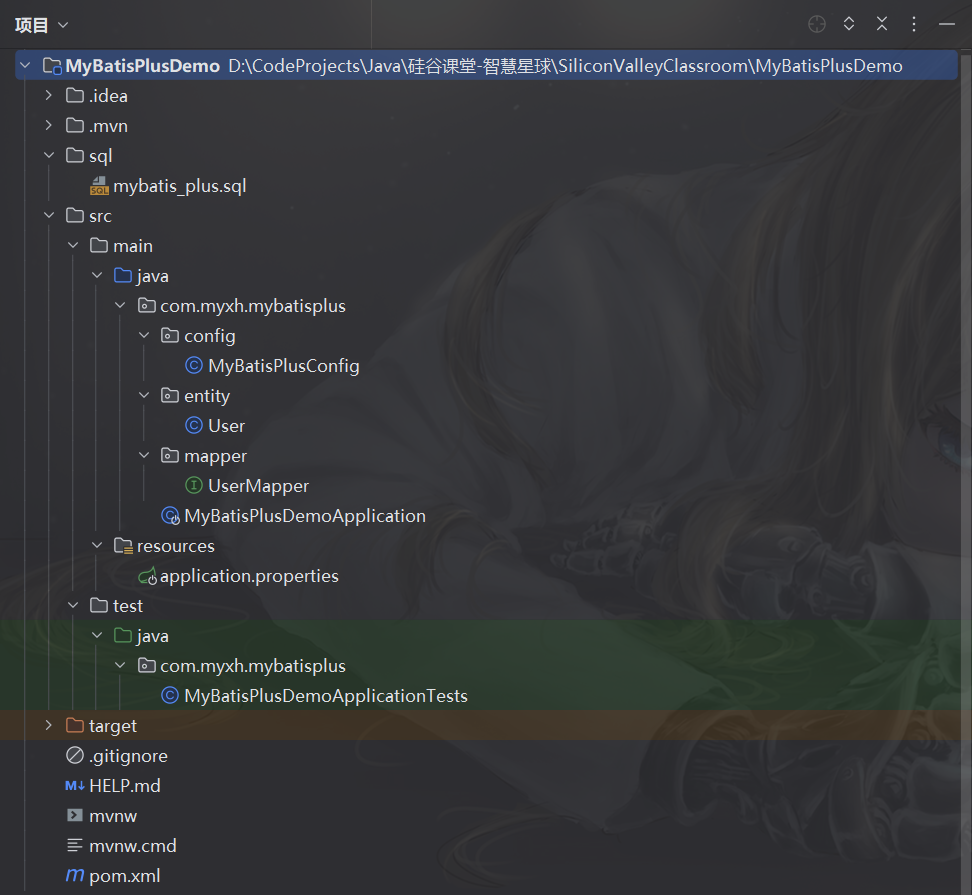Click the com.myxh.mybatisplus package under main
Viewport: 972px width, 895px height.
tap(253, 306)
